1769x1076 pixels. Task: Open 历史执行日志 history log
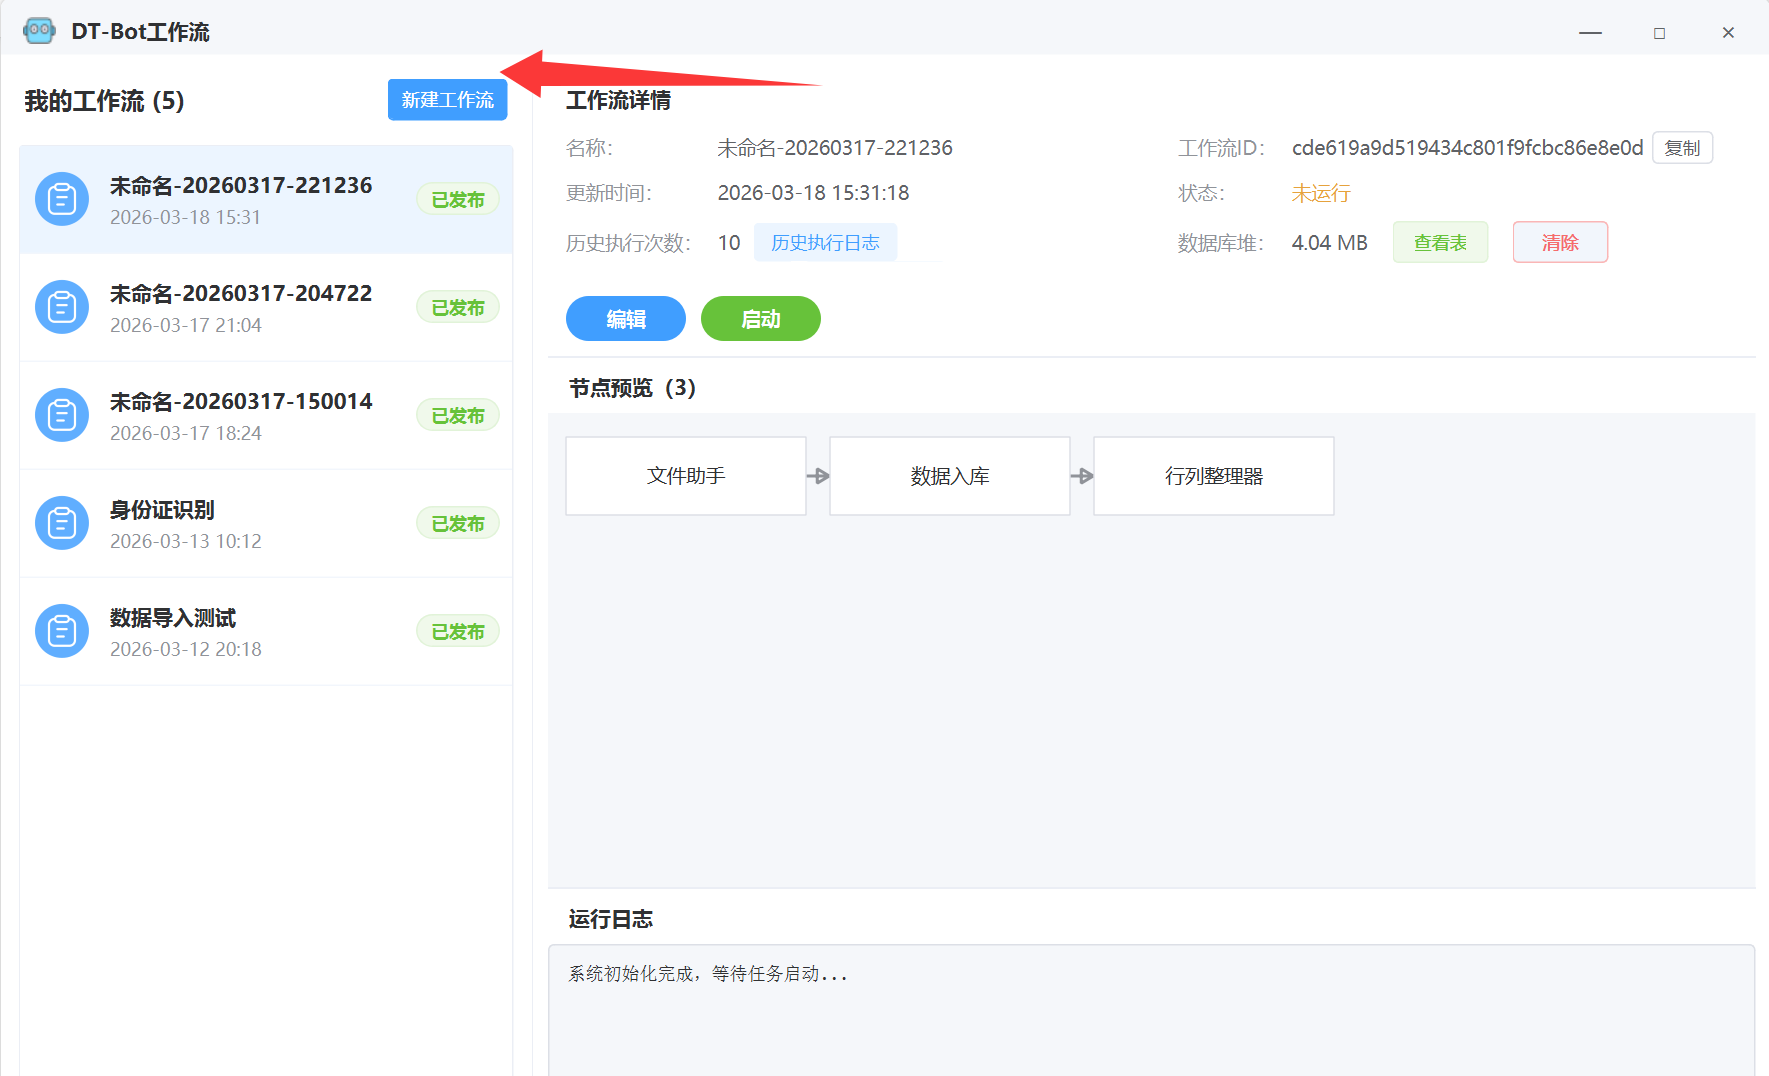pyautogui.click(x=825, y=243)
